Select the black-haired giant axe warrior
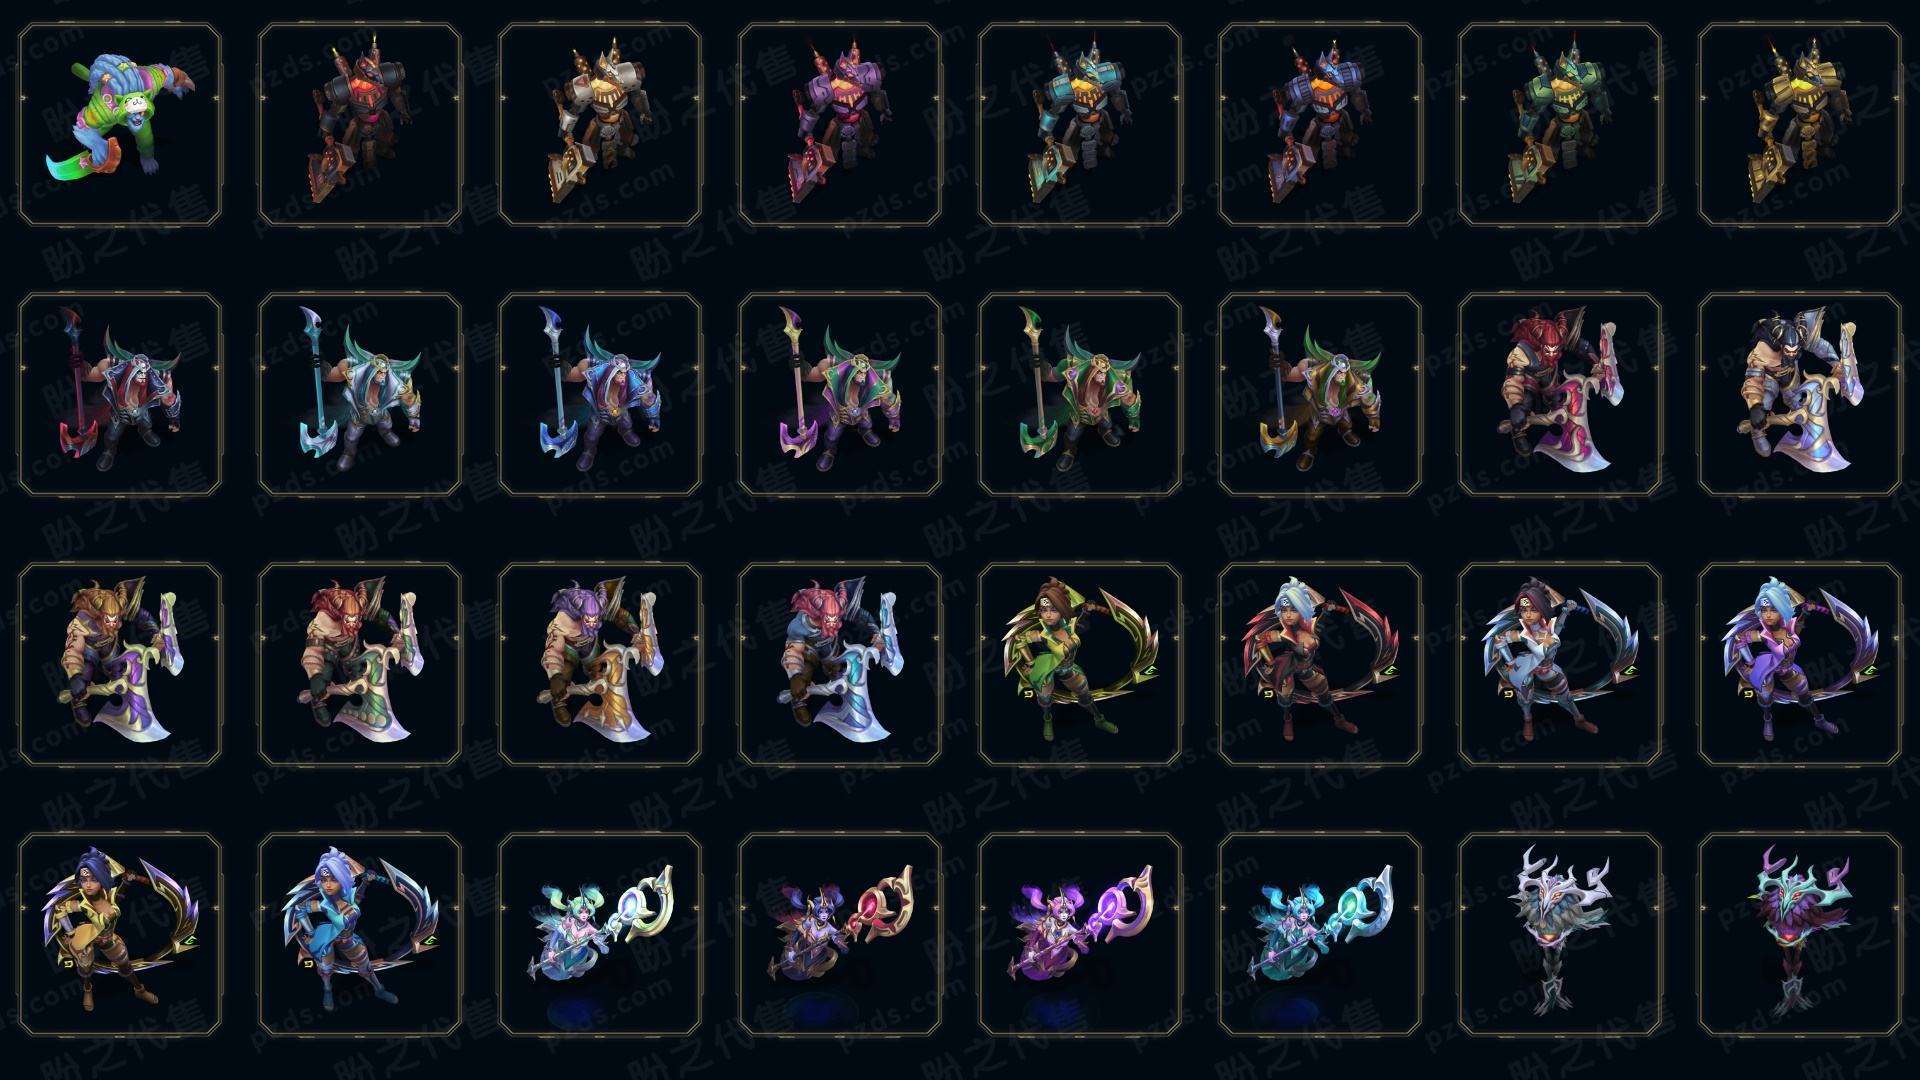Screen dimensions: 1920x1080 coord(1800,395)
